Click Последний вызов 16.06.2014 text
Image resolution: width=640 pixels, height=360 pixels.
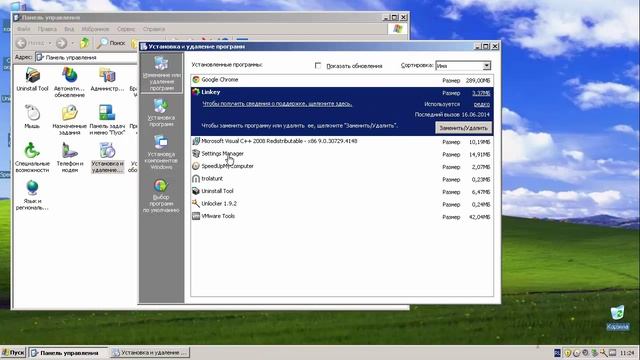coord(452,115)
